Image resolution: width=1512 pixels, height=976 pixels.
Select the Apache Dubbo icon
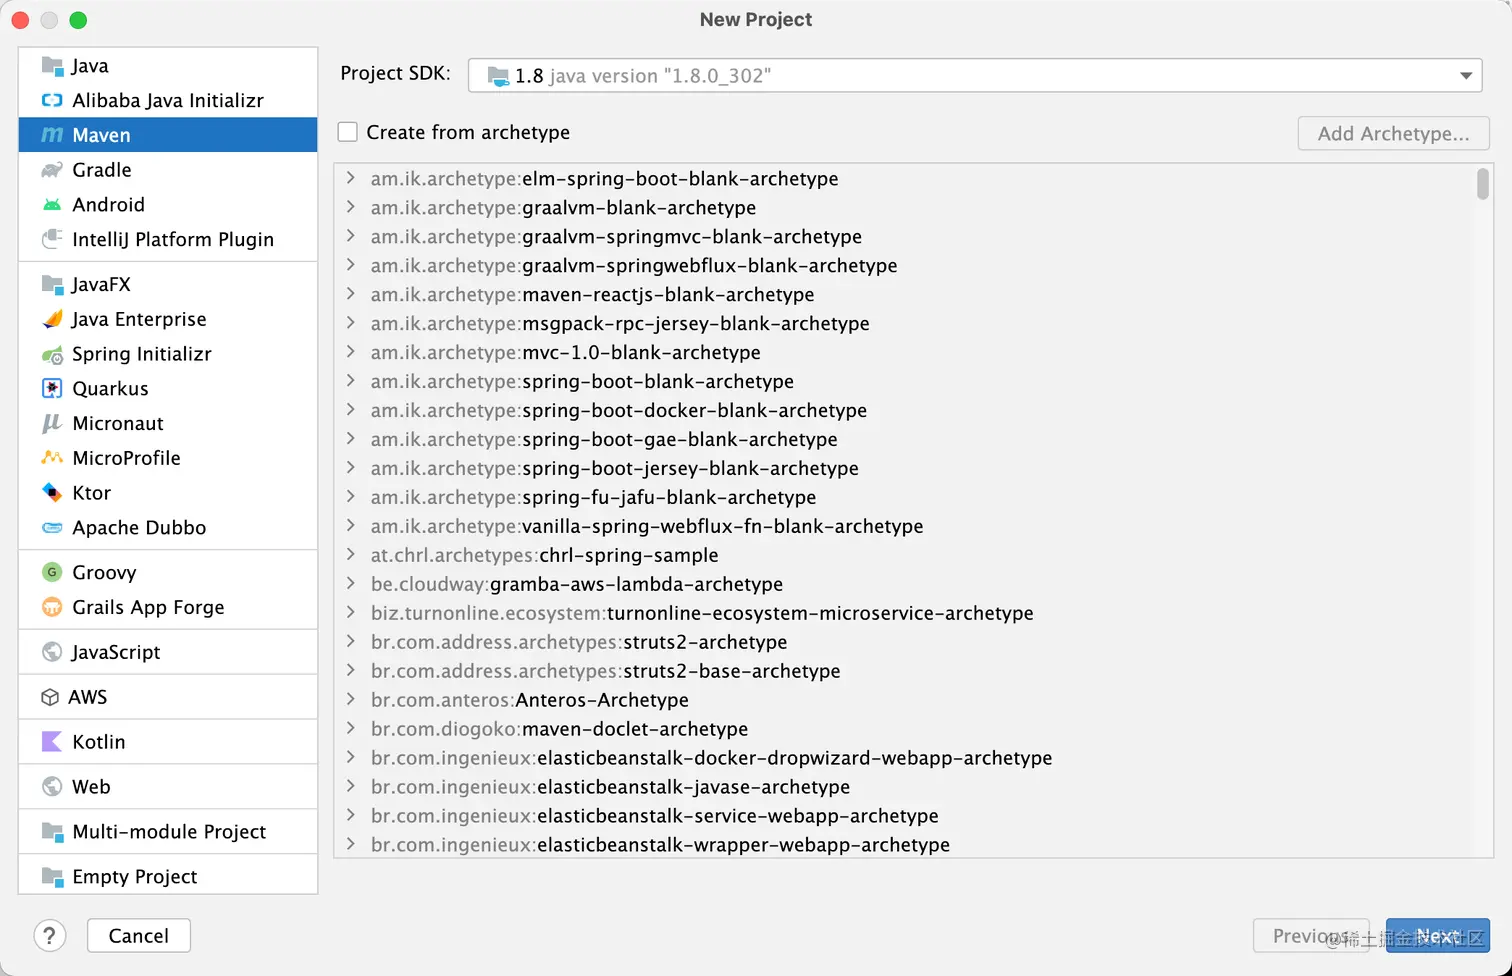[52, 528]
